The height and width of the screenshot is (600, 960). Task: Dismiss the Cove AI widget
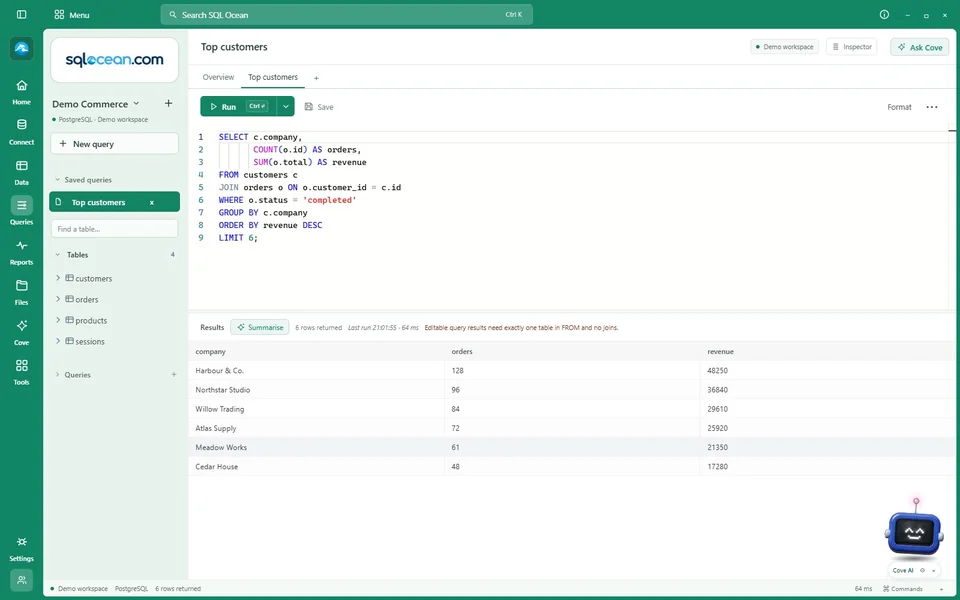tap(934, 571)
